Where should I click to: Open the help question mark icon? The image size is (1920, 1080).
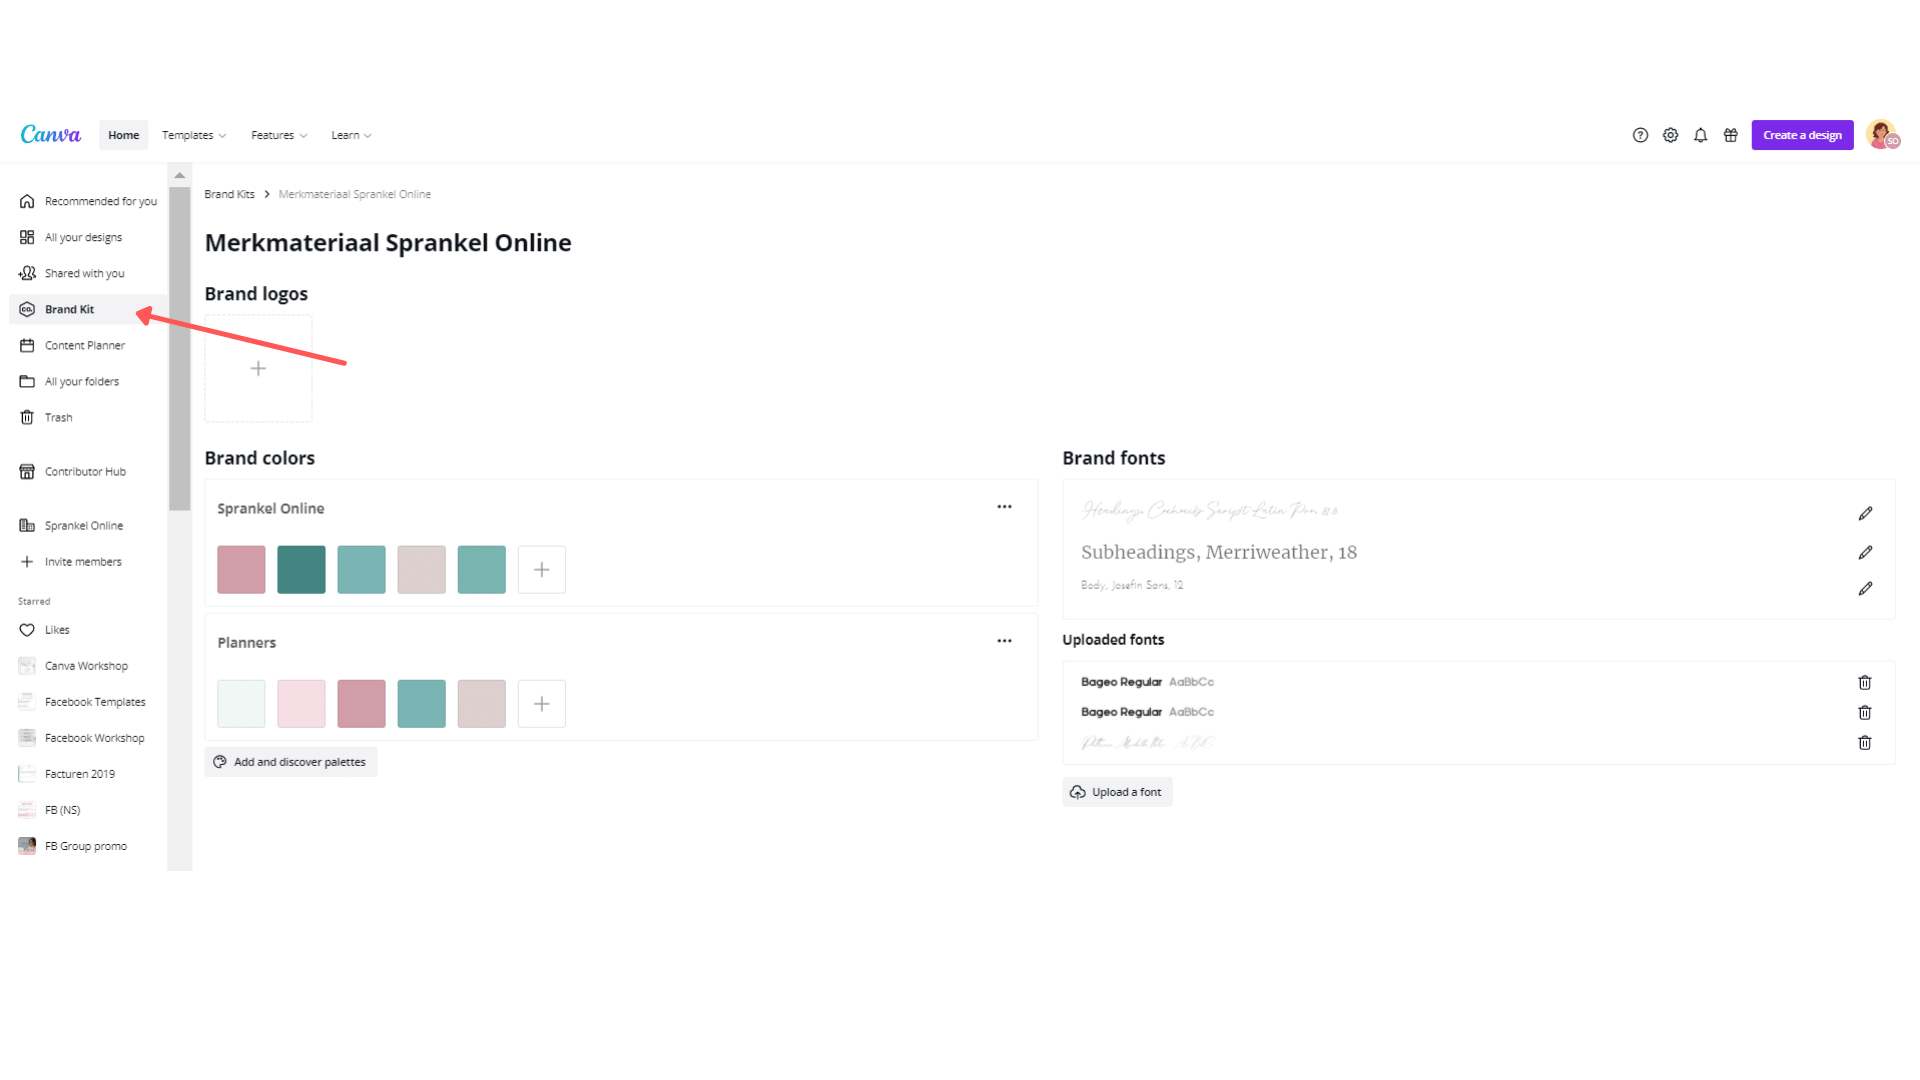(1640, 135)
